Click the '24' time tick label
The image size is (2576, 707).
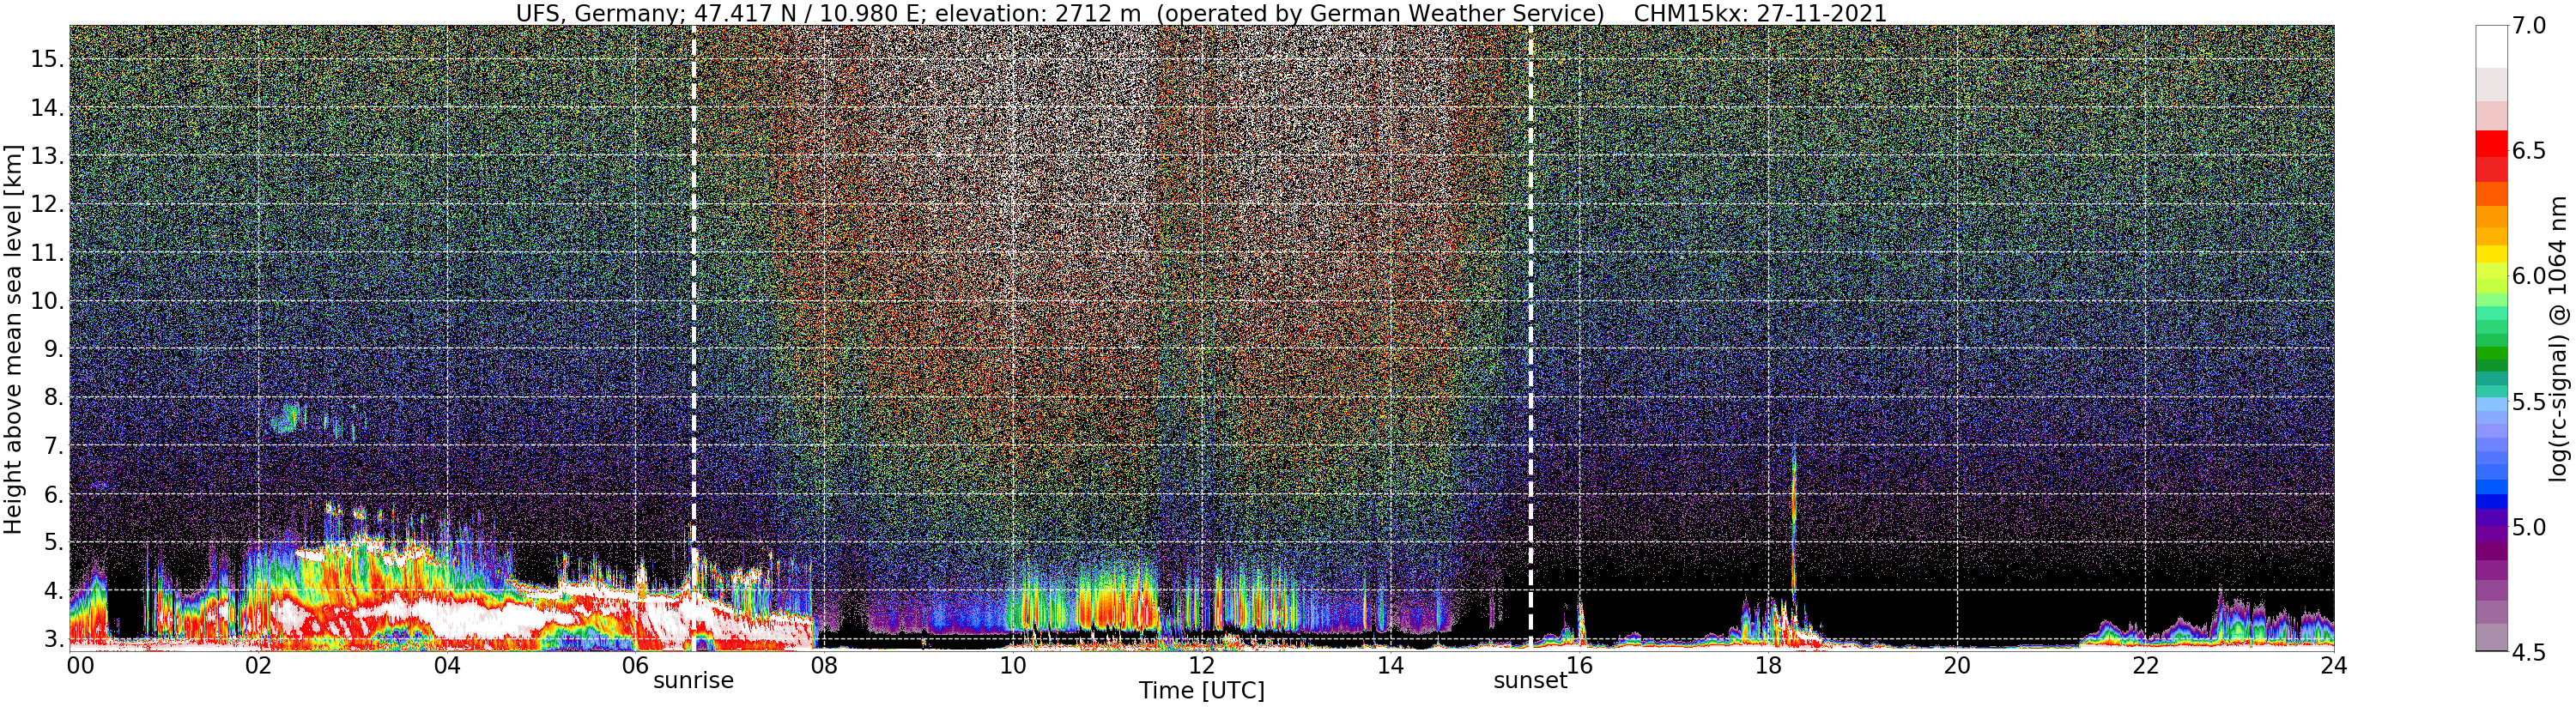click(2333, 665)
